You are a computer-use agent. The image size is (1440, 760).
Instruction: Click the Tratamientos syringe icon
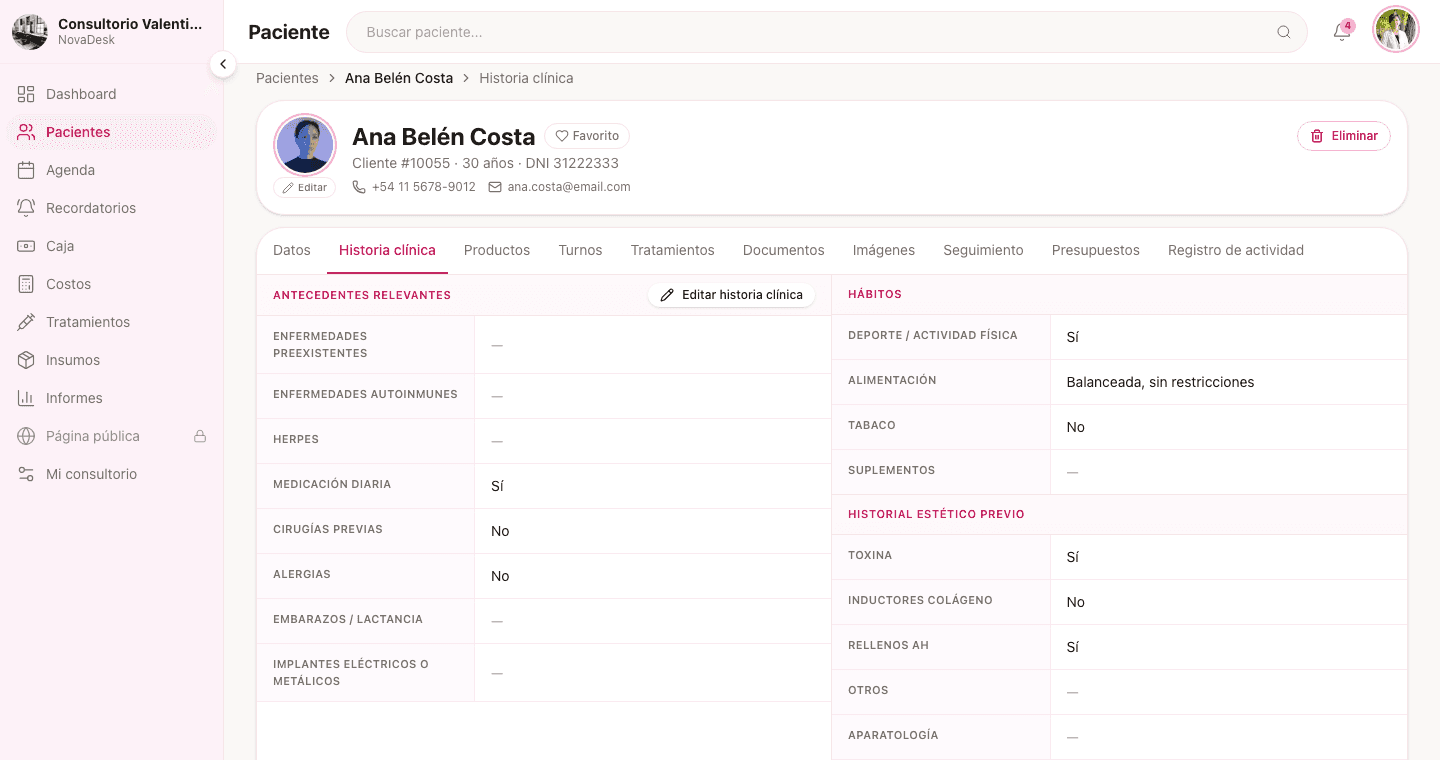(x=26, y=322)
